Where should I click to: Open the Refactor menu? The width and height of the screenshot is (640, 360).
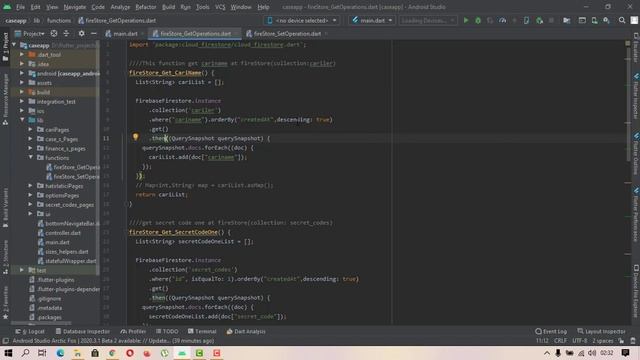coord(146,7)
